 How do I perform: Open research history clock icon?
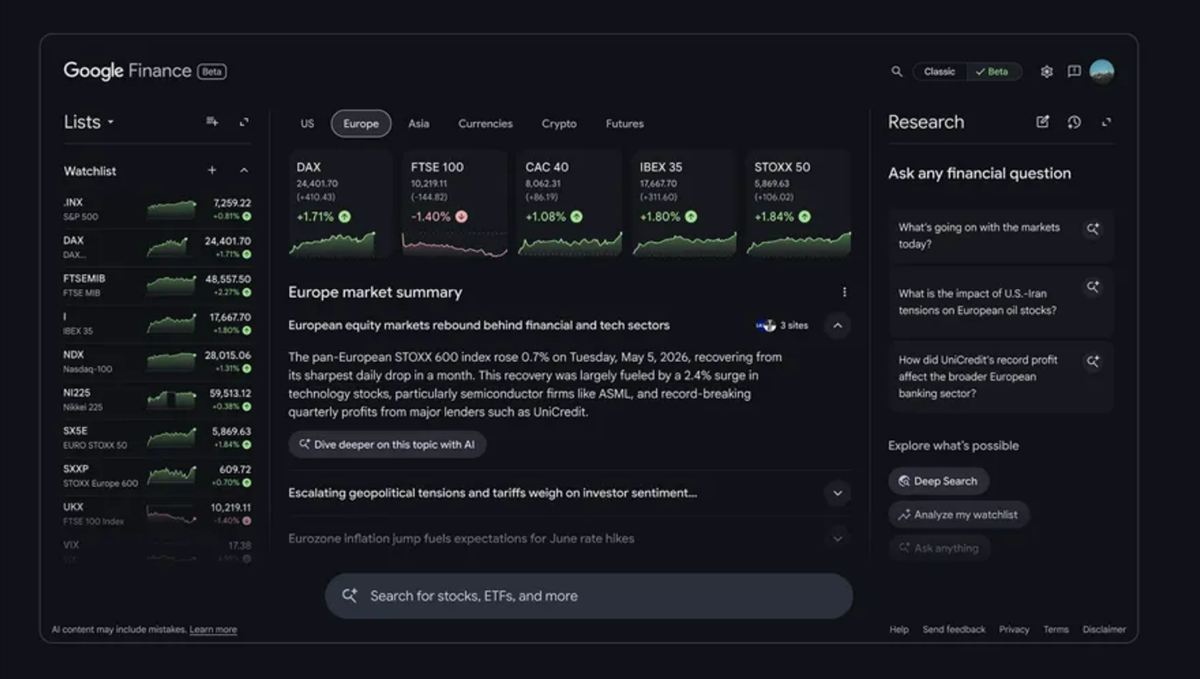[x=1074, y=122]
